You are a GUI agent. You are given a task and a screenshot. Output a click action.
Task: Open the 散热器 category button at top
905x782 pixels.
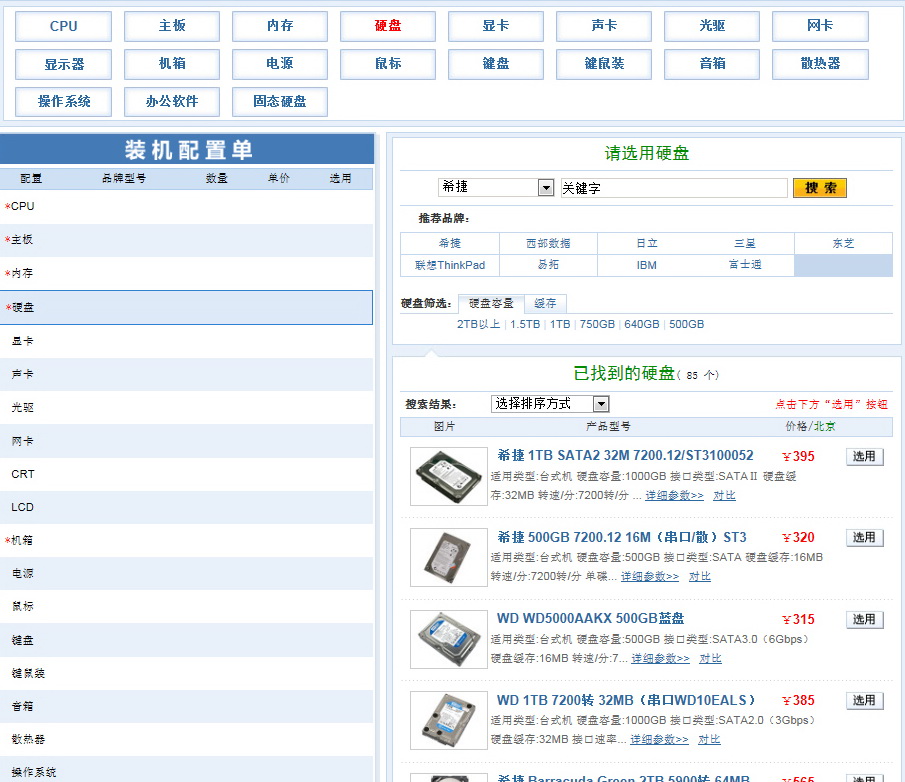(x=820, y=64)
